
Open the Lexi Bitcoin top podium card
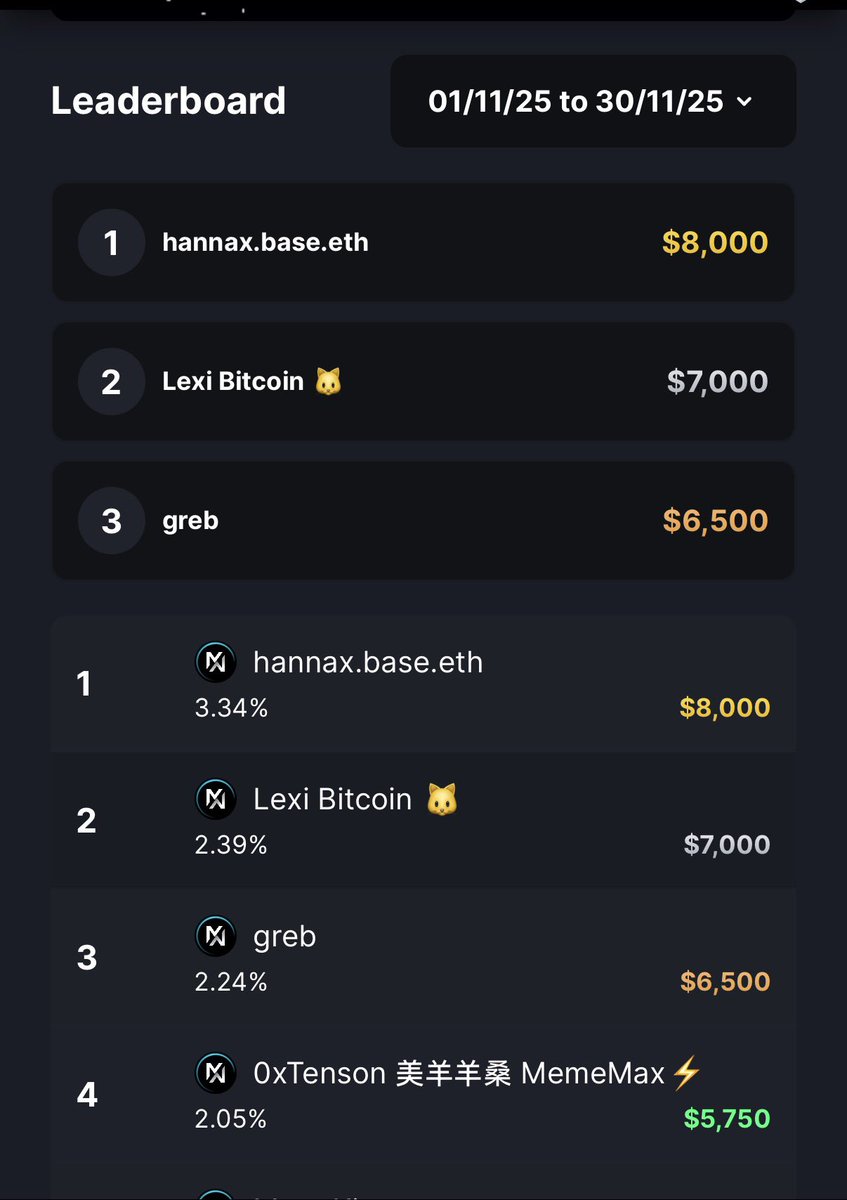[x=423, y=381]
